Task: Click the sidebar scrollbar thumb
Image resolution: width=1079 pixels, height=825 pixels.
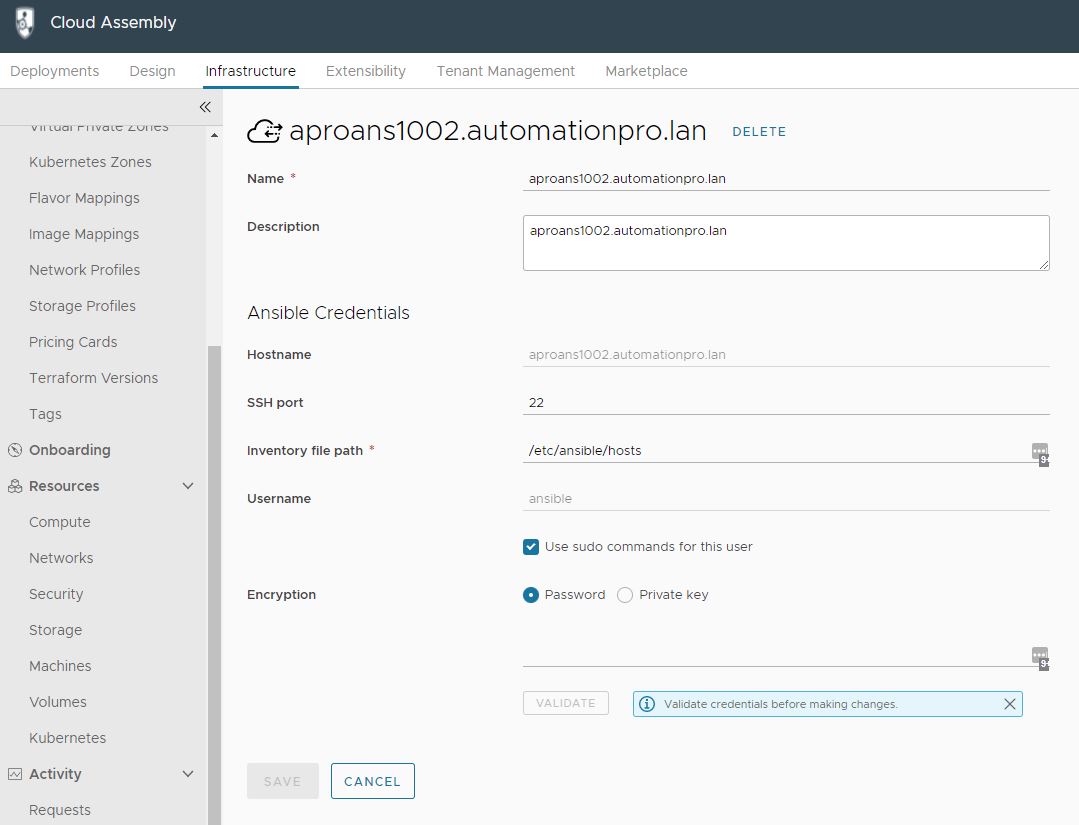Action: pyautogui.click(x=215, y=585)
